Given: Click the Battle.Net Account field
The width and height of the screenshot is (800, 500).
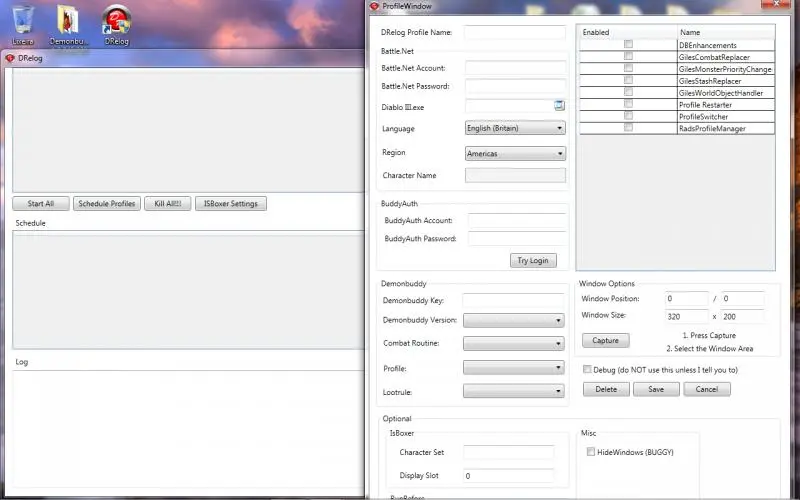Looking at the screenshot, I should pyautogui.click(x=515, y=68).
